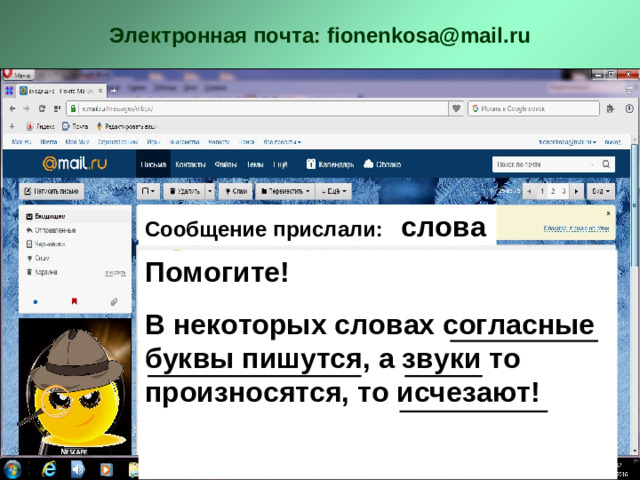Screen dimensions: 640x480
Task: Click the Delete button in mail toolbar
Action: pos(184,191)
